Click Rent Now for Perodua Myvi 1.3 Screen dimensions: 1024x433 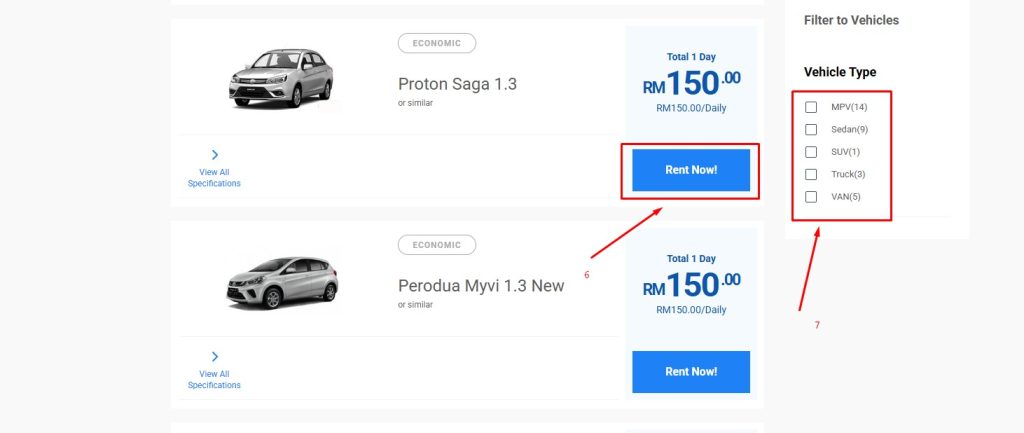pyautogui.click(x=691, y=372)
